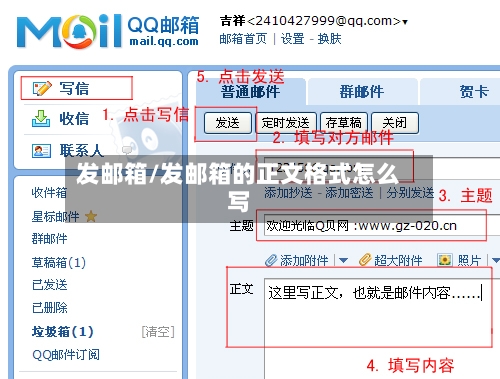Open the 收件箱 folder
The height and width of the screenshot is (379, 500).
click(49, 193)
